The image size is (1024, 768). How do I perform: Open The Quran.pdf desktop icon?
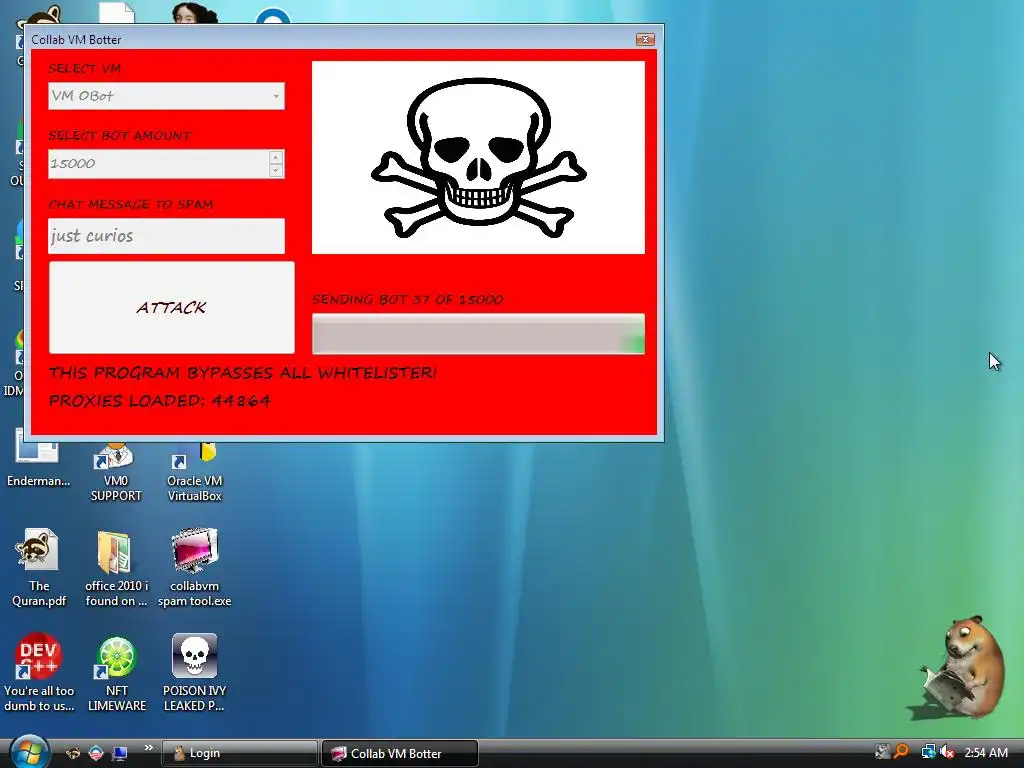pyautogui.click(x=38, y=567)
